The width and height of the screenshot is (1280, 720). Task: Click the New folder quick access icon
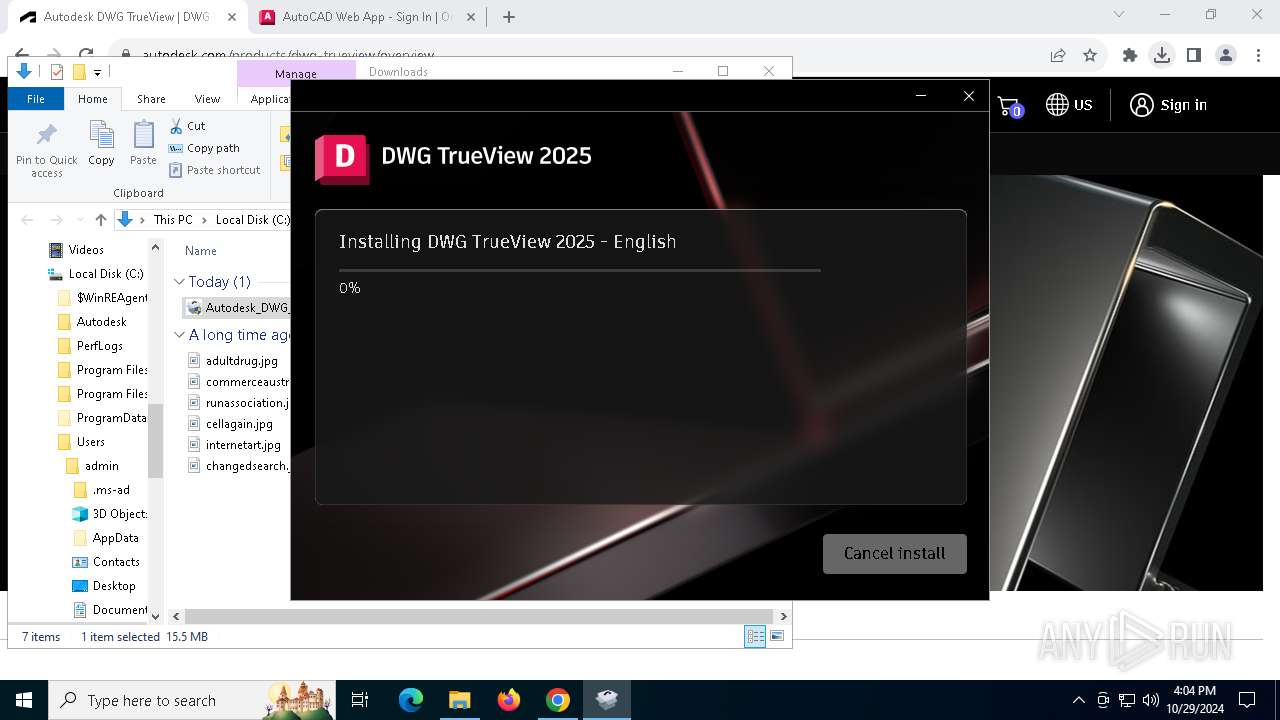point(79,72)
